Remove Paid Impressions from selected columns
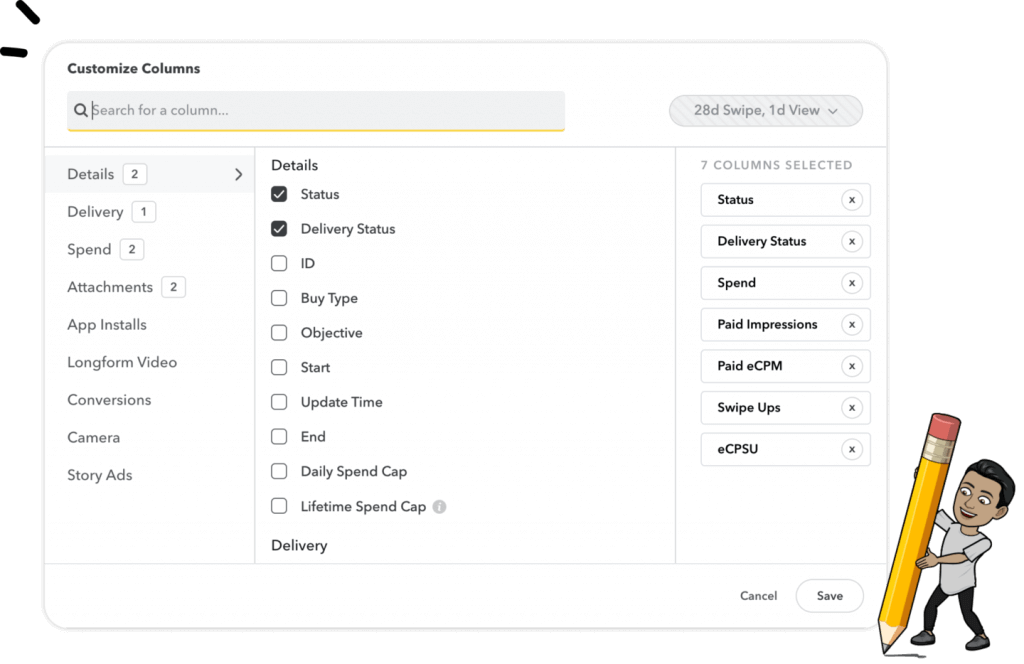 pos(852,324)
